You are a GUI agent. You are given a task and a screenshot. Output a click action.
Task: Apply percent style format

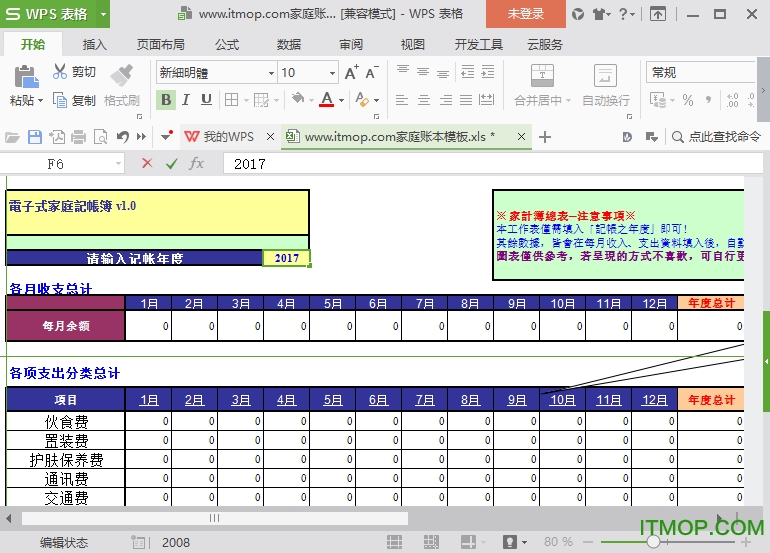(688, 100)
